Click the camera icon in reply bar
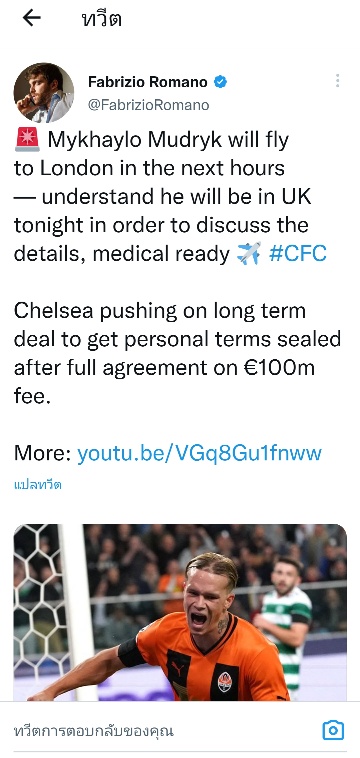The width and height of the screenshot is (360, 758). point(333,730)
